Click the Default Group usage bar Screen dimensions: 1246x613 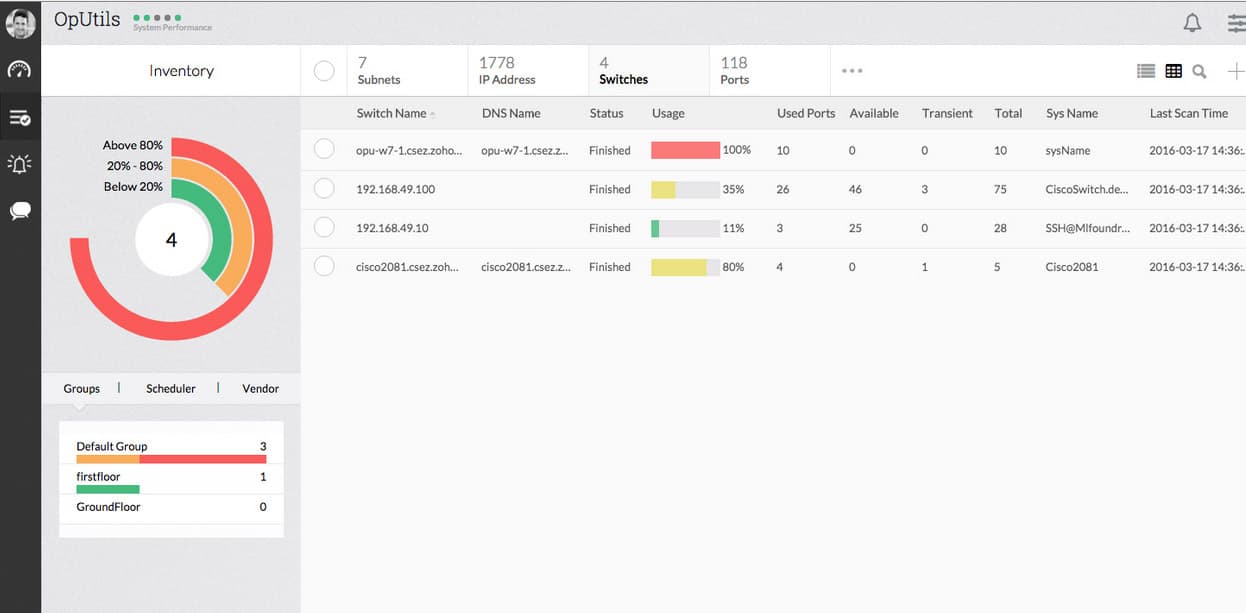(x=171, y=459)
